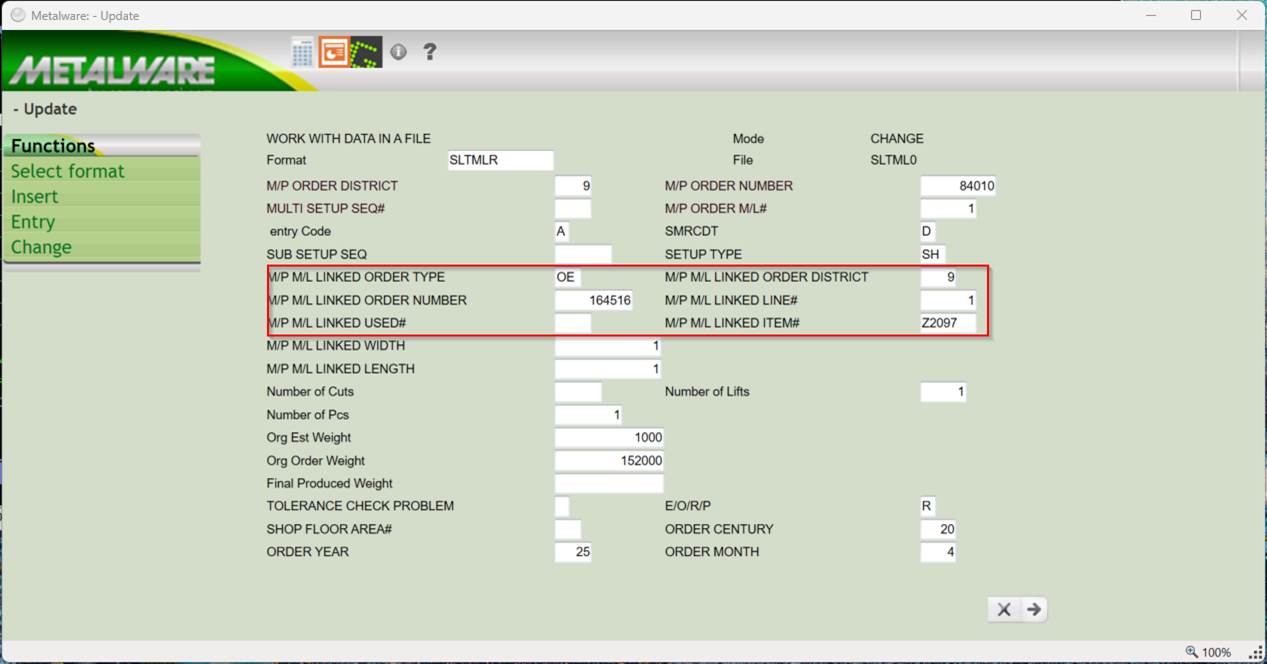
Task: Click the 100% zoom level text
Action: point(1217,652)
